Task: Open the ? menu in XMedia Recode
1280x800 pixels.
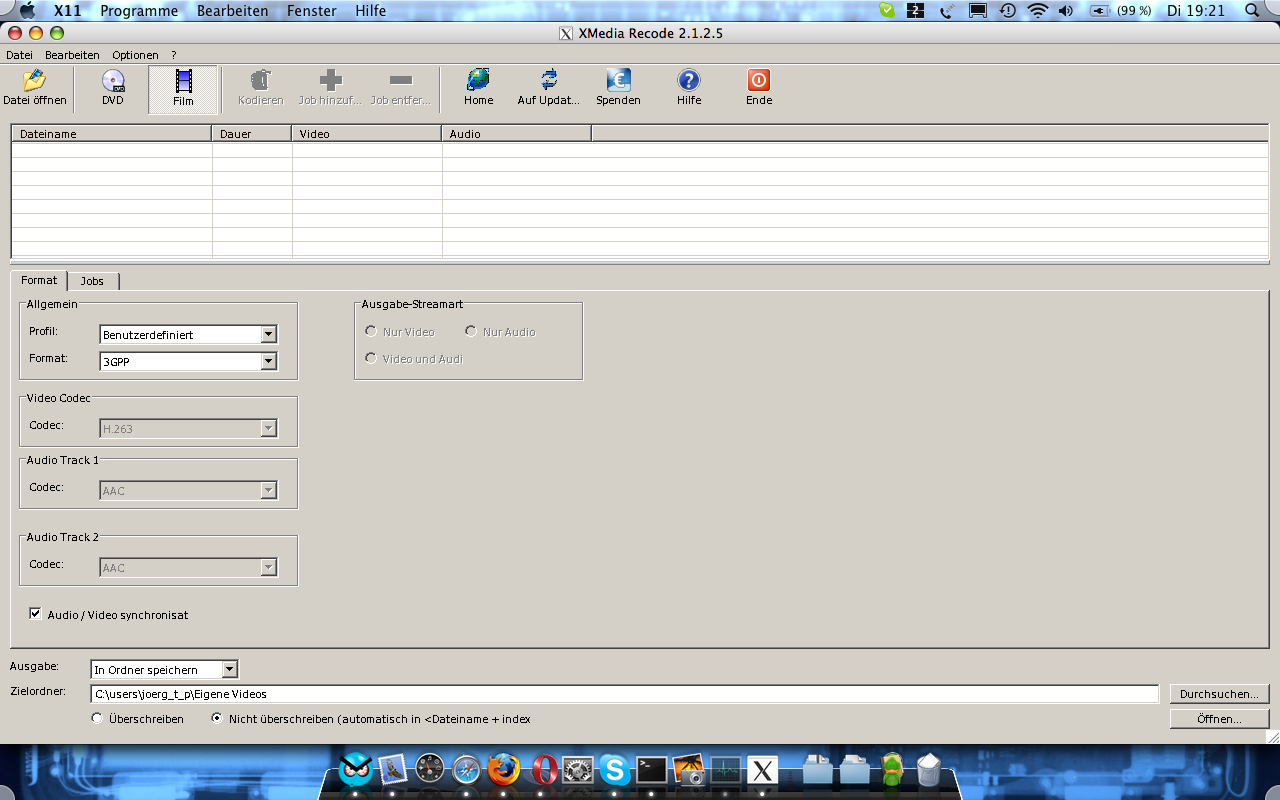Action: (x=173, y=55)
